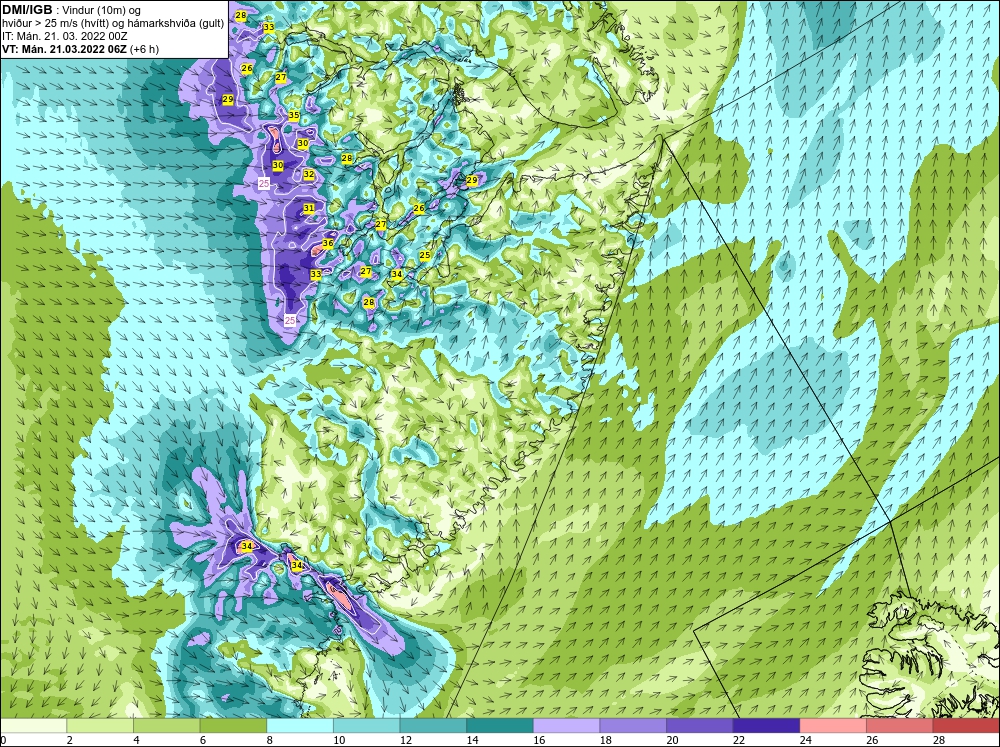Pick the 26–28 m/s salmon red segment
Viewport: 1000px width, 747px height.
tap(900, 725)
